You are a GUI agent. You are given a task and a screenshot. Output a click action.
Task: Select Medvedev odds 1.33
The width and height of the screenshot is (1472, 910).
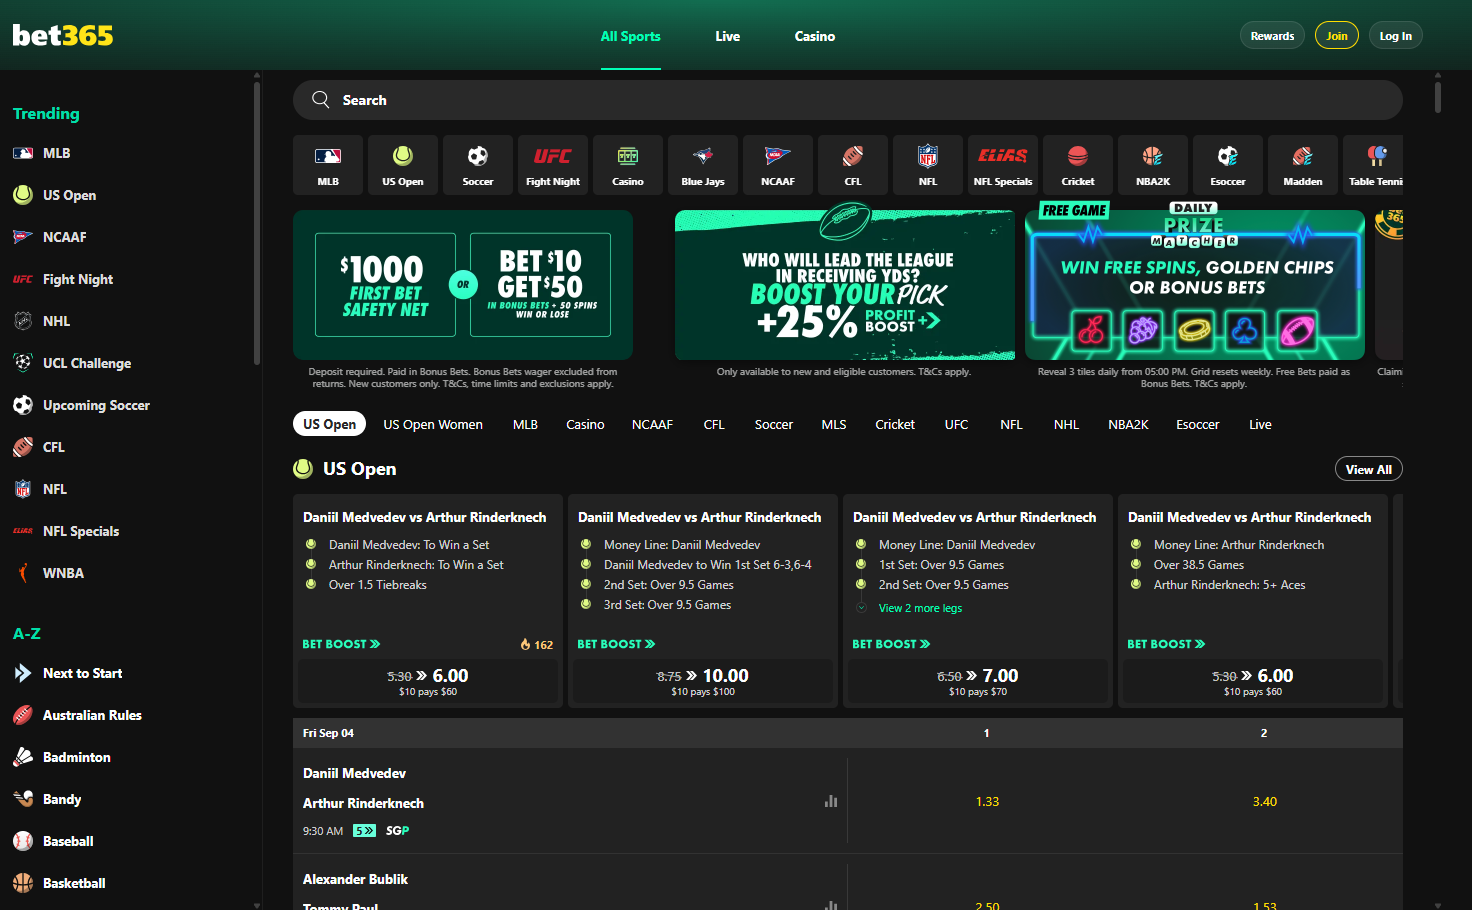coord(987,801)
